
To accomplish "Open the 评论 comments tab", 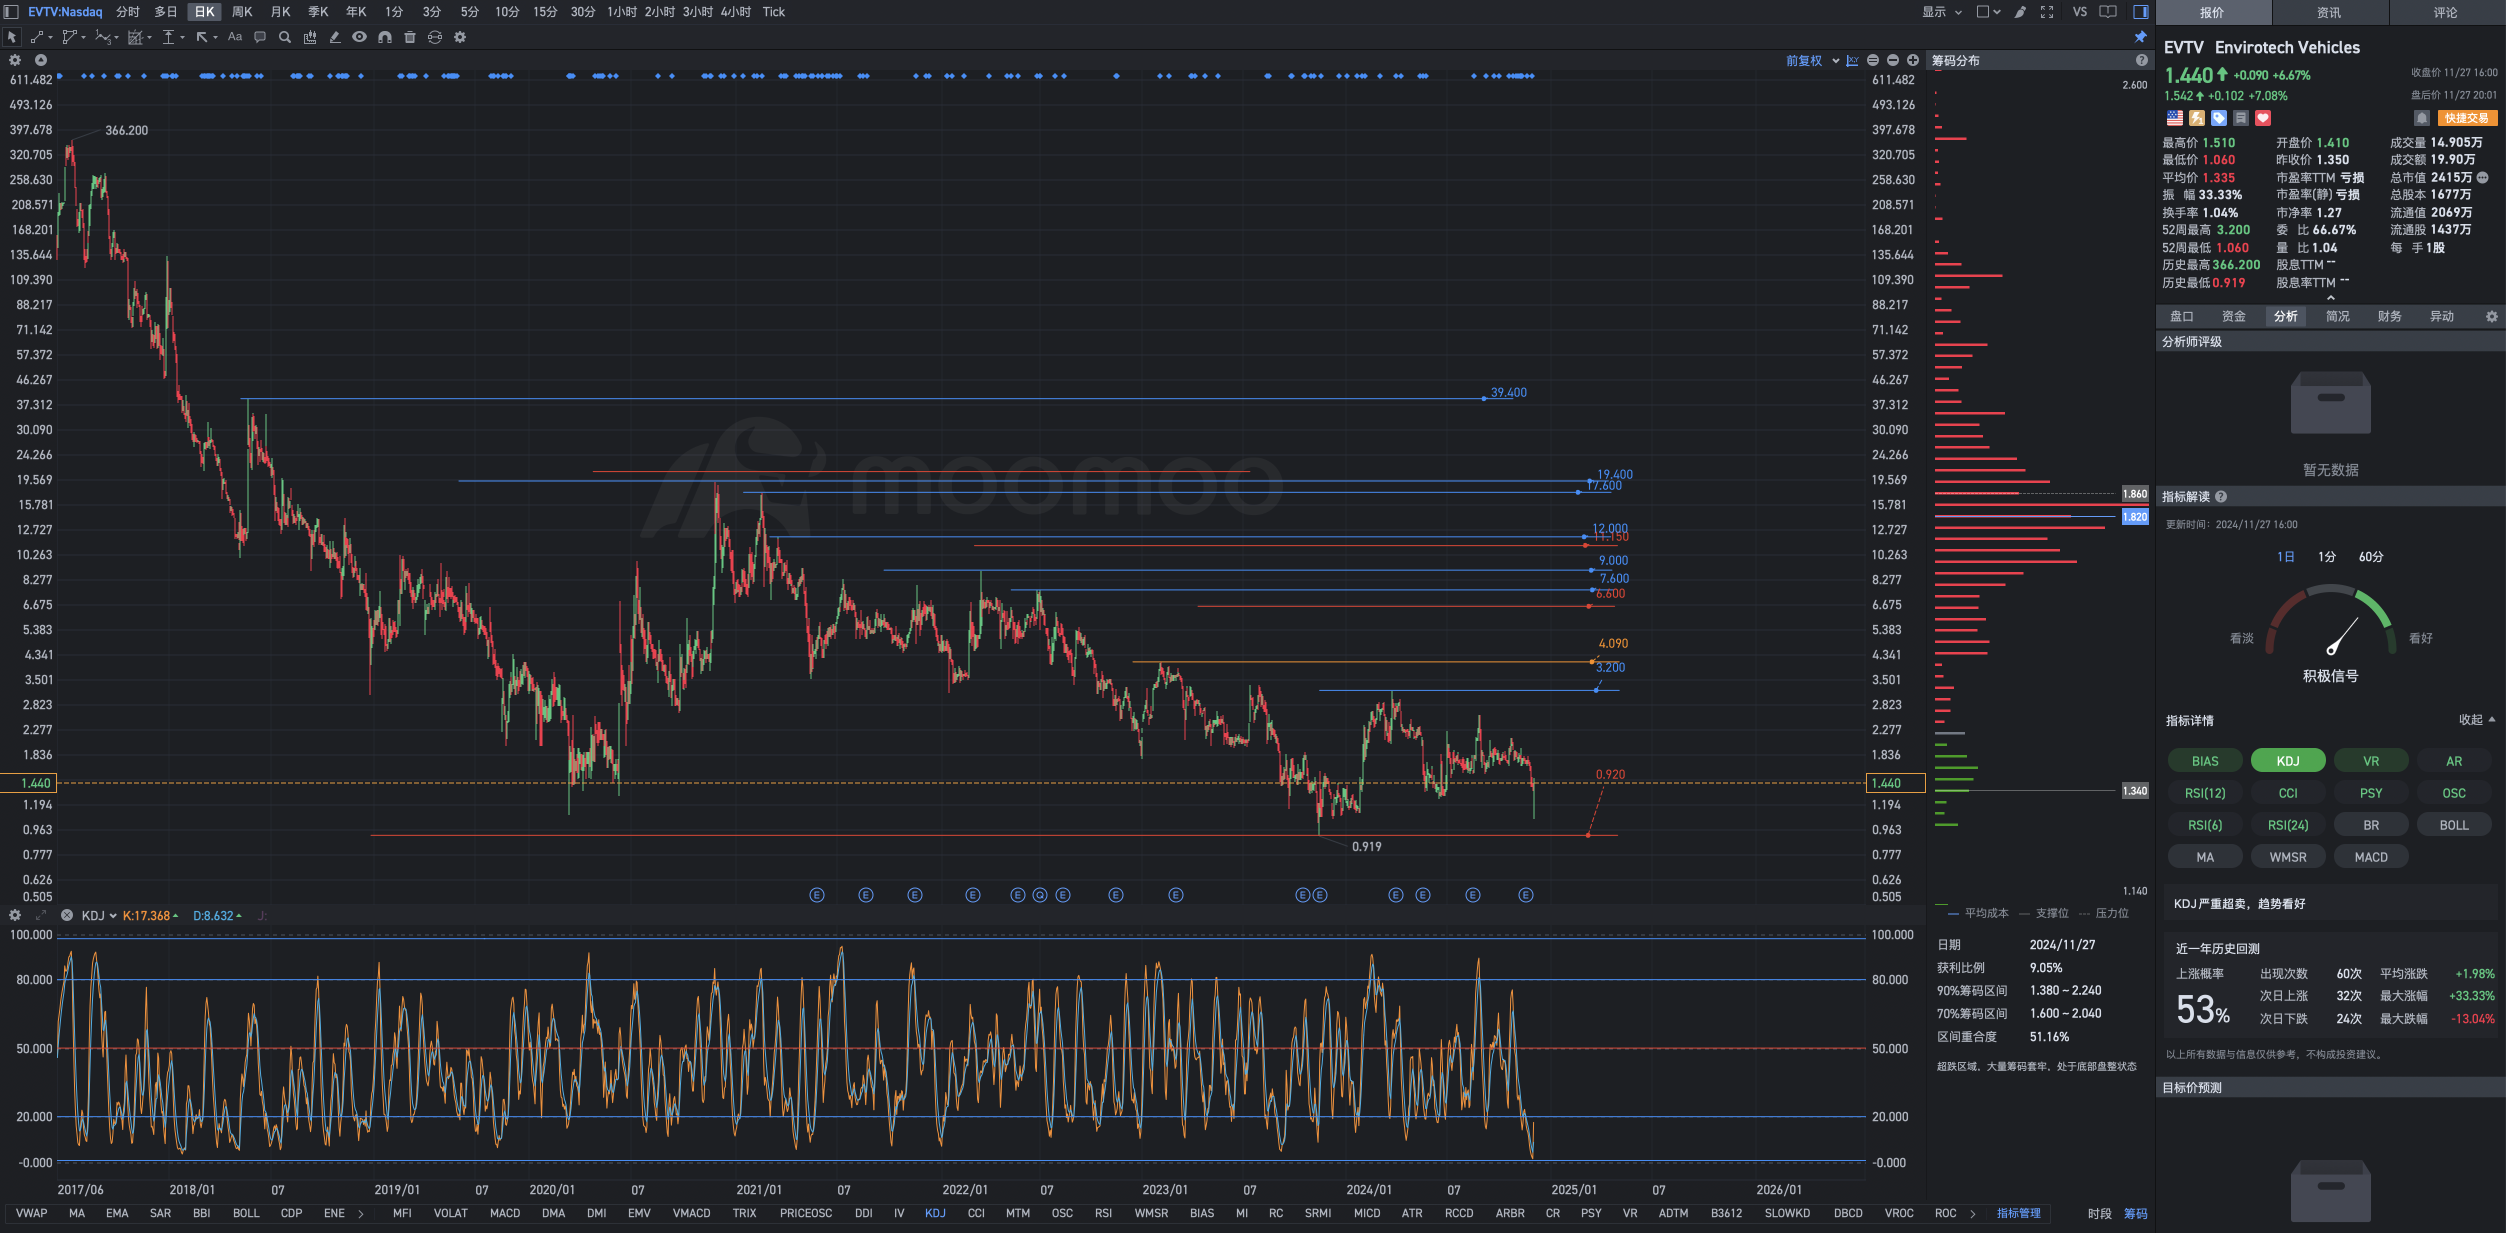I will (2446, 12).
